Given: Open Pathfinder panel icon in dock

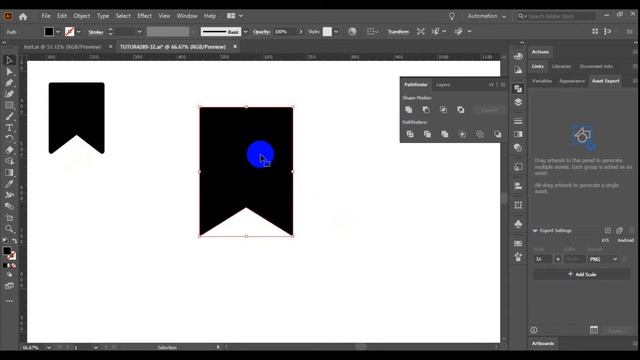Looking at the screenshot, I should click(x=518, y=89).
